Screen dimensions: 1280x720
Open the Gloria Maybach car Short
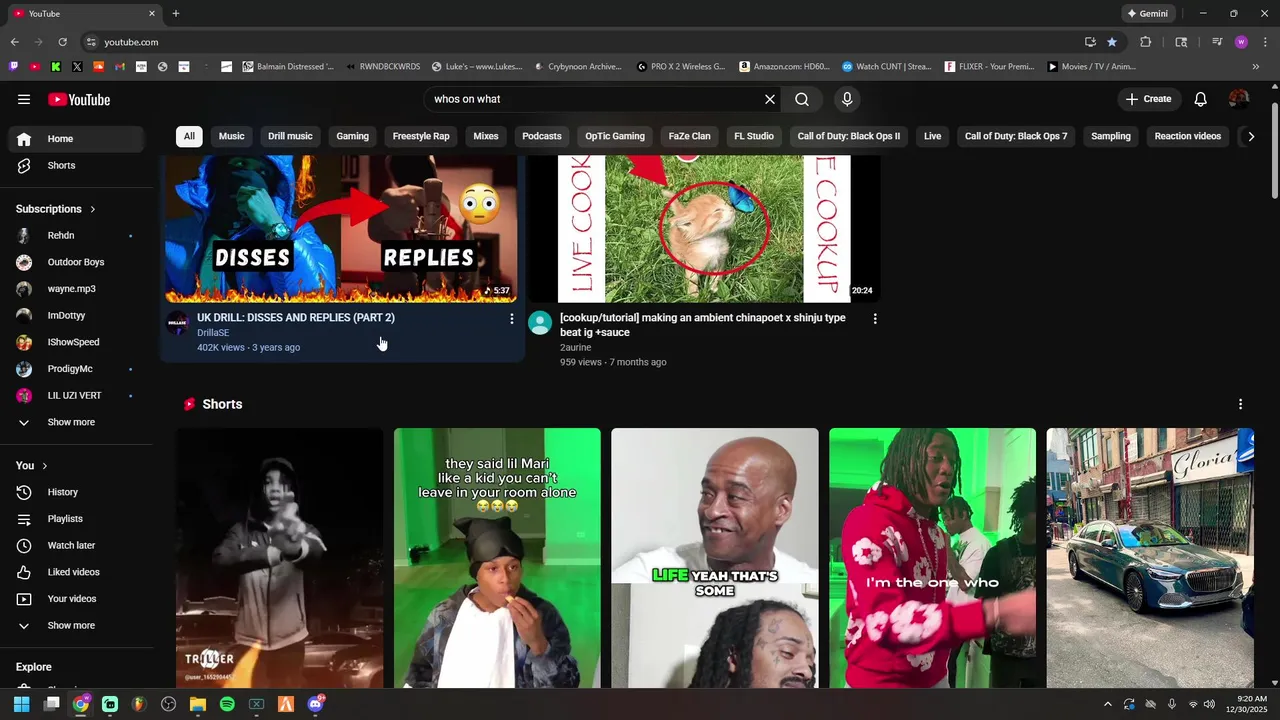coord(1150,558)
